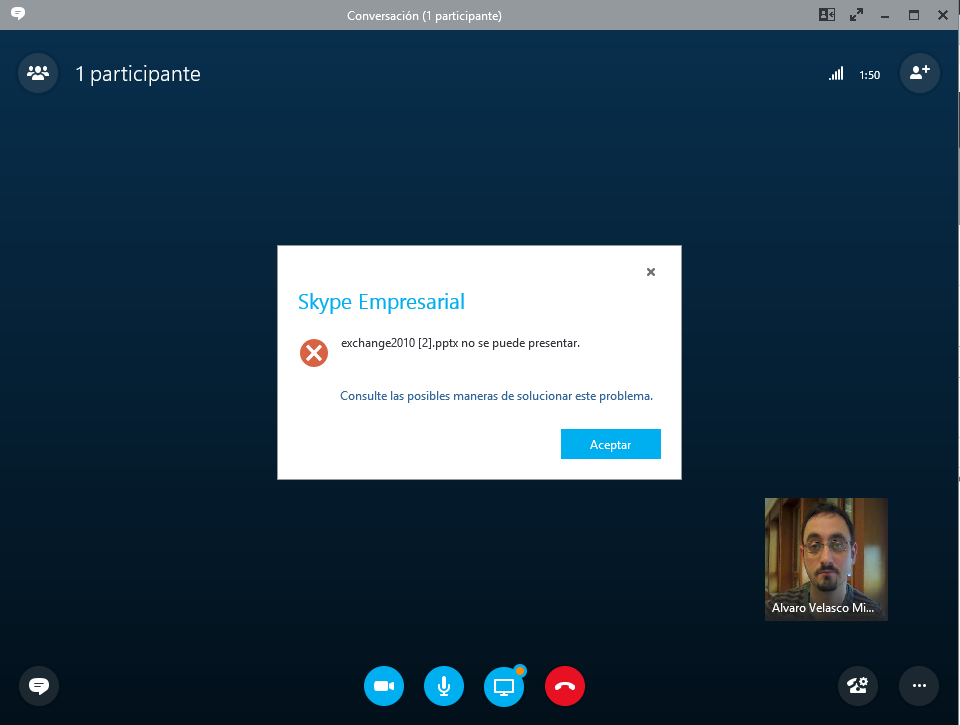Screen dimensions: 960x725
Task: Hang up with the red phone button
Action: click(564, 686)
